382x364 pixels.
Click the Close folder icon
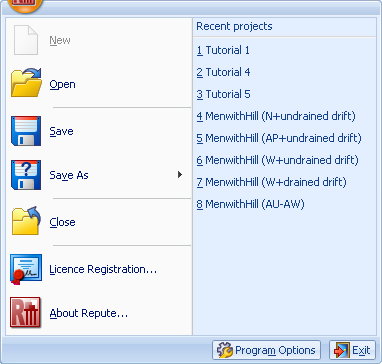tap(26, 220)
